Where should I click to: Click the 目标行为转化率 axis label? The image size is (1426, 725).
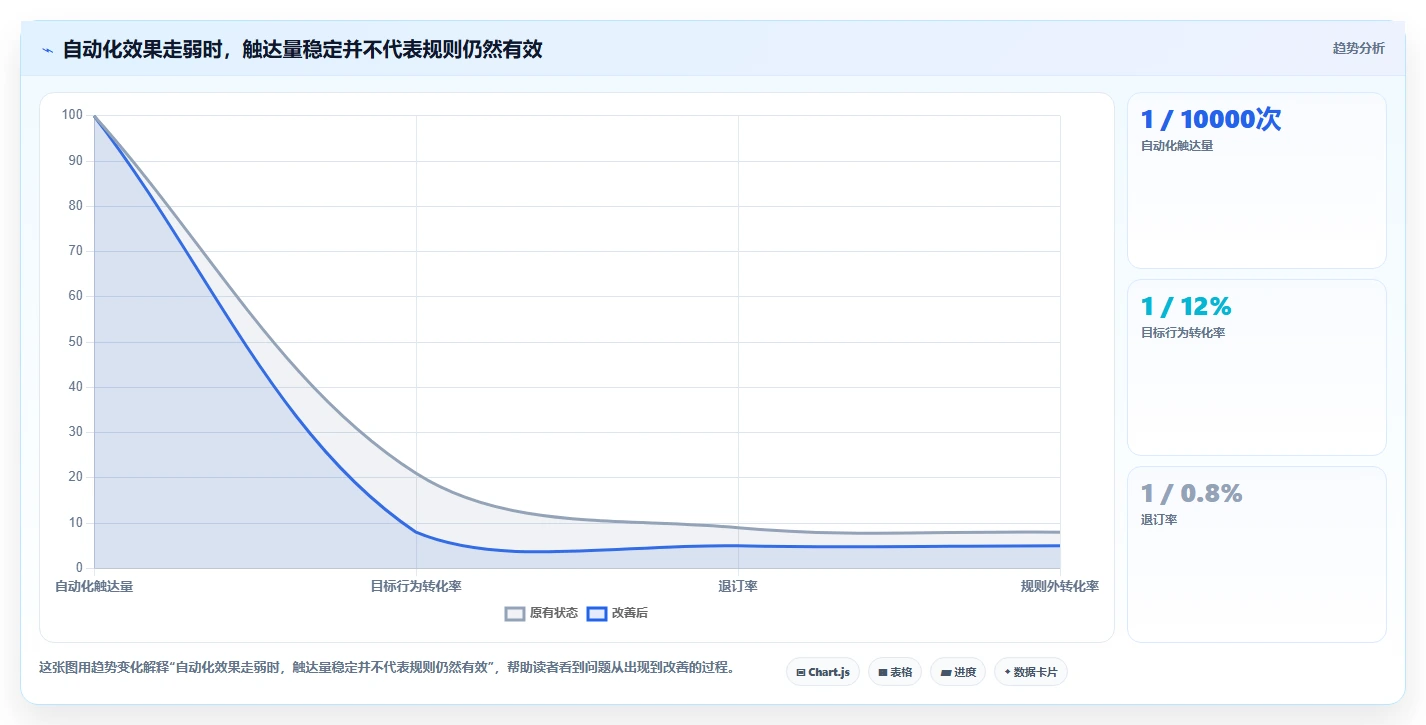pyautogui.click(x=416, y=586)
